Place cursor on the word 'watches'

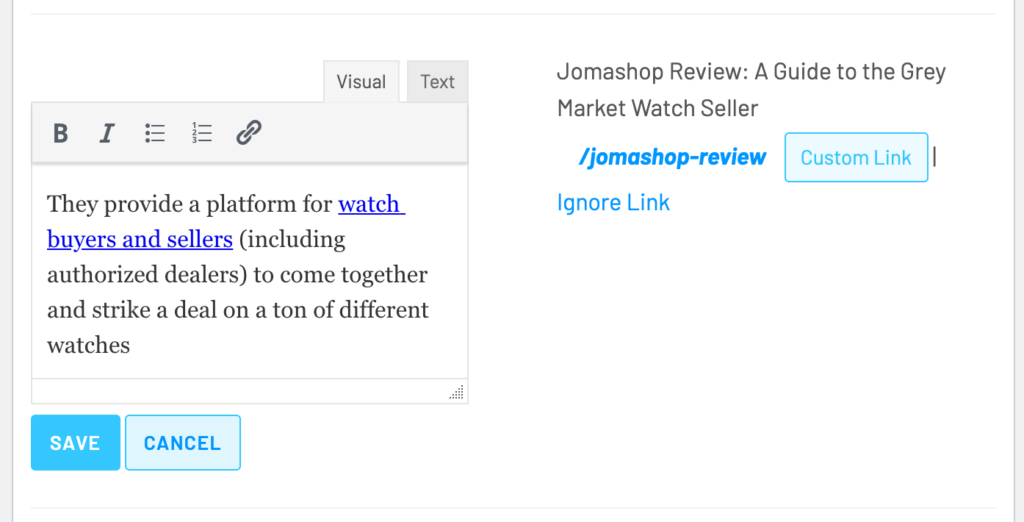[89, 345]
